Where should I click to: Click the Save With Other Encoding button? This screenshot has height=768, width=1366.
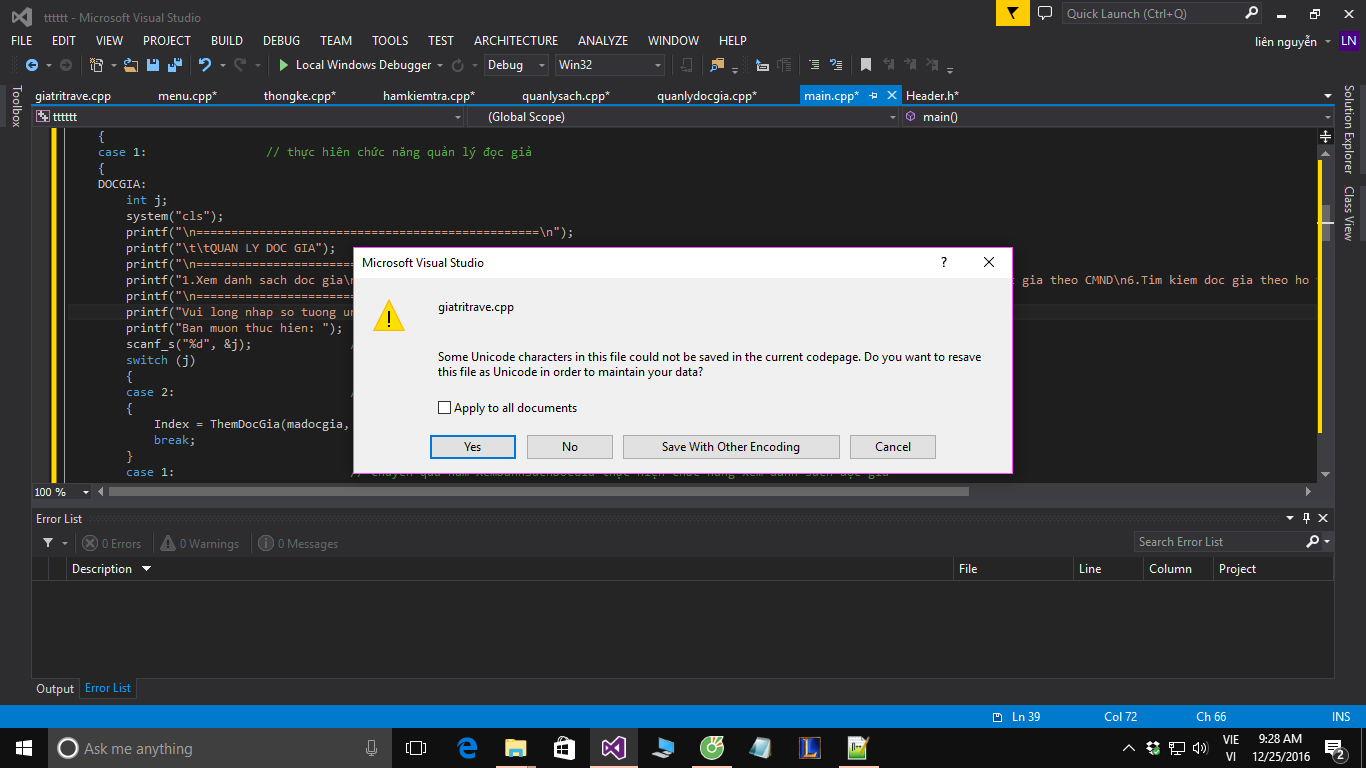(730, 447)
